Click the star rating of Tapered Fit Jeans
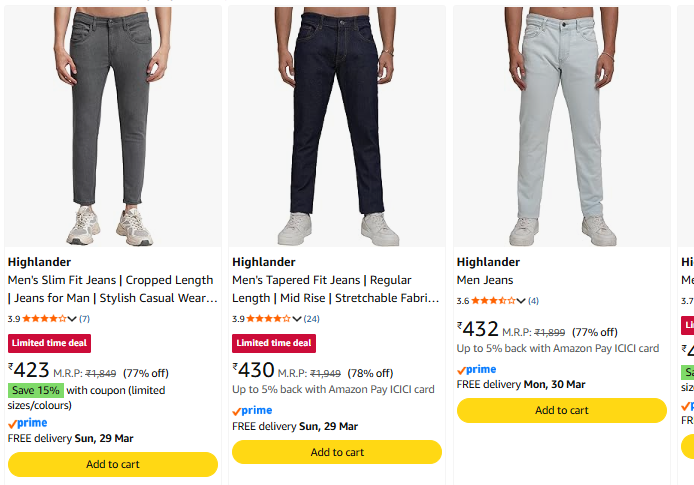The width and height of the screenshot is (694, 485). click(x=268, y=319)
